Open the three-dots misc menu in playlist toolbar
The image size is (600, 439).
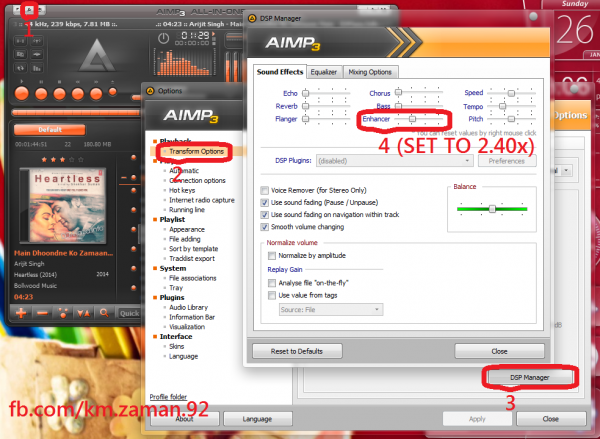click(x=63, y=313)
